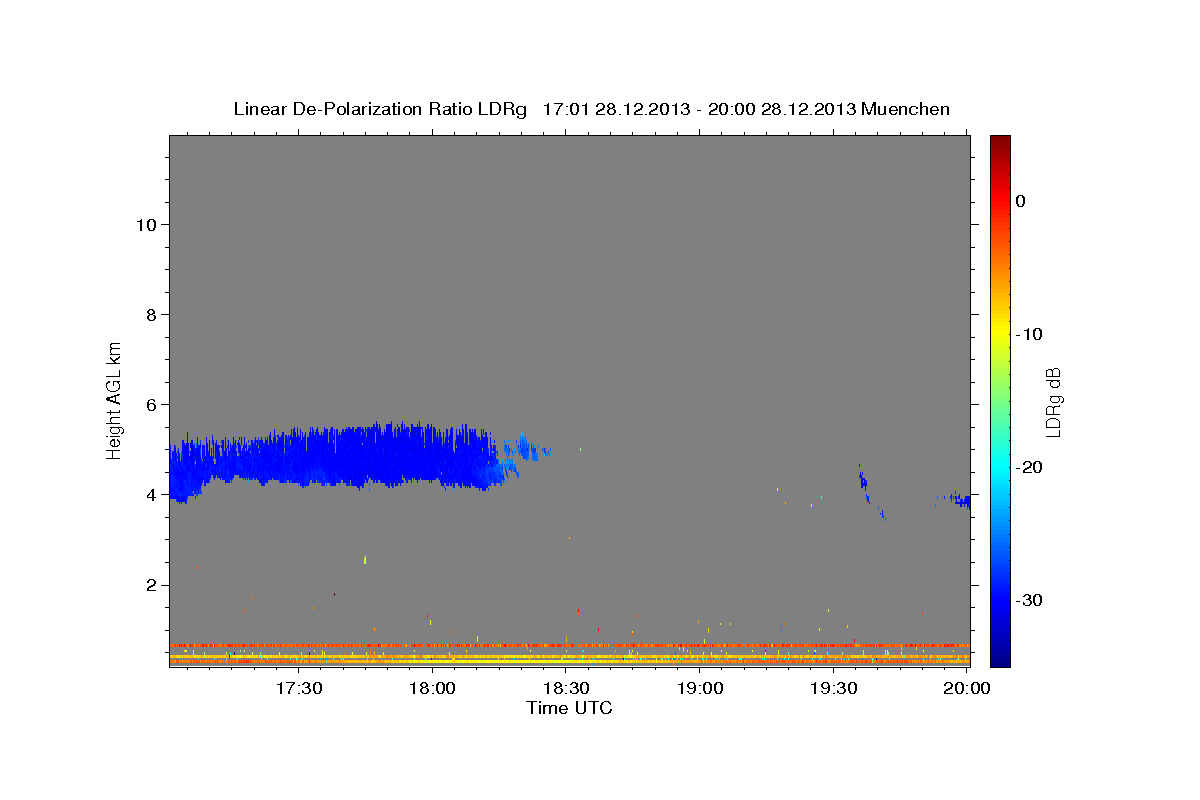The width and height of the screenshot is (1200, 800).
Task: Click the 19:00 time tick label
Action: tap(700, 688)
